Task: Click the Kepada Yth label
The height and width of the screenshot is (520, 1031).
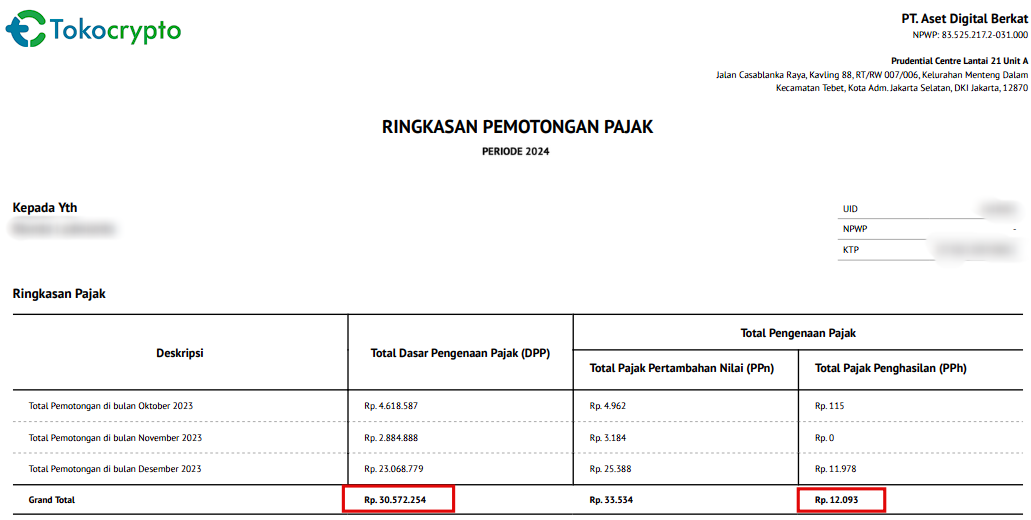Action: (45, 208)
